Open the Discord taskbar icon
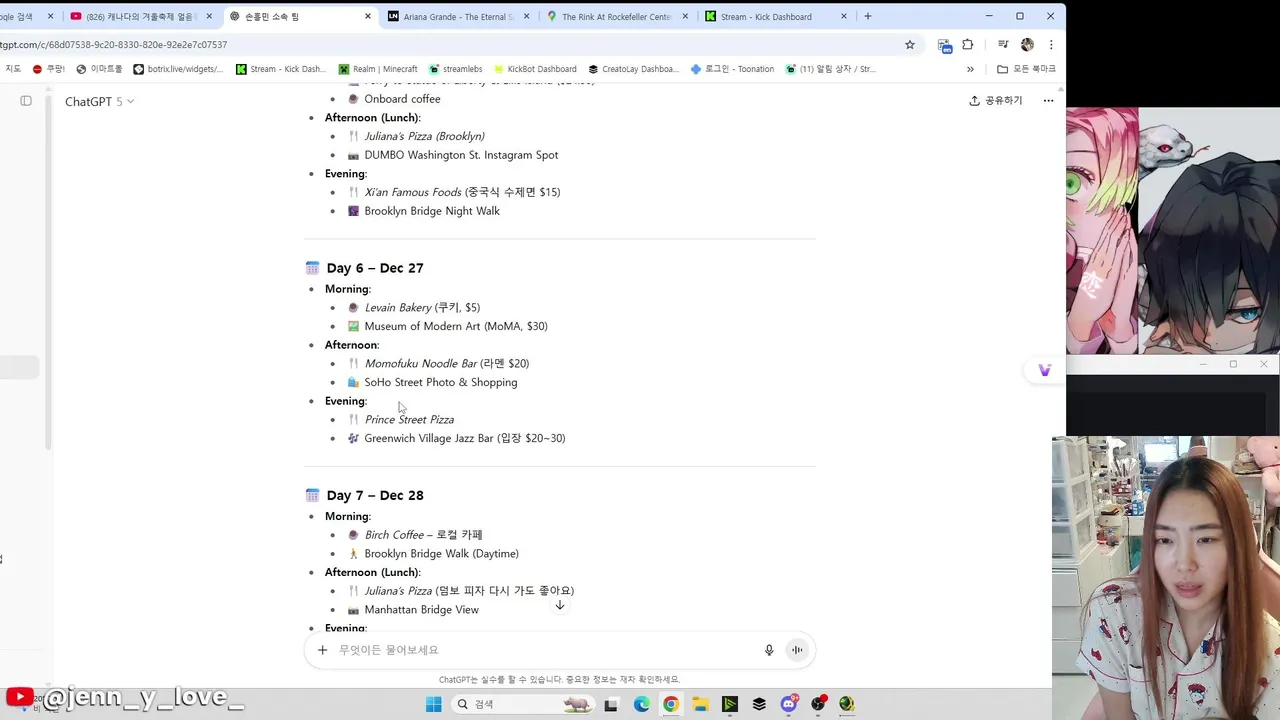 pyautogui.click(x=789, y=704)
